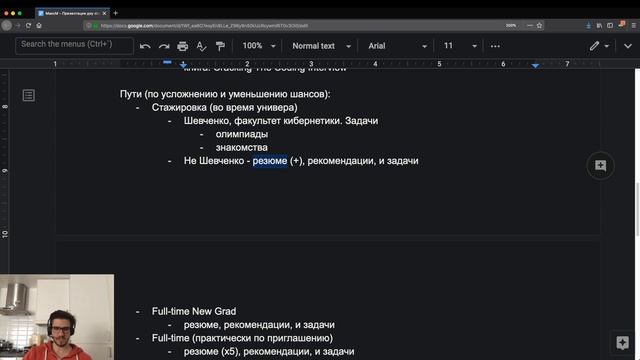Click the vertical scrollbar thumb
The height and width of the screenshot is (360, 640).
click(637, 209)
